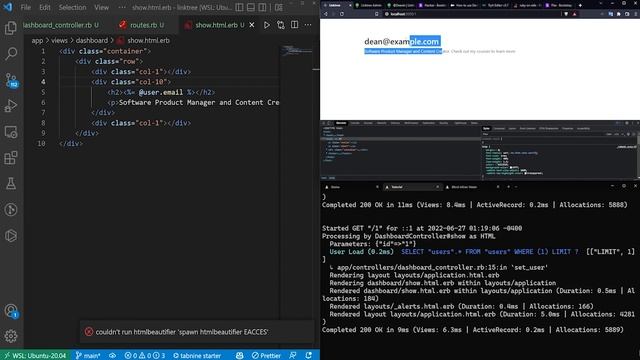The width and height of the screenshot is (640, 360).
Task: Open Source Control view in activity bar
Action: click(x=11, y=80)
